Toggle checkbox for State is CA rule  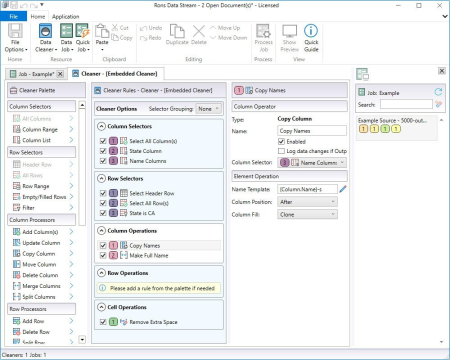(103, 213)
